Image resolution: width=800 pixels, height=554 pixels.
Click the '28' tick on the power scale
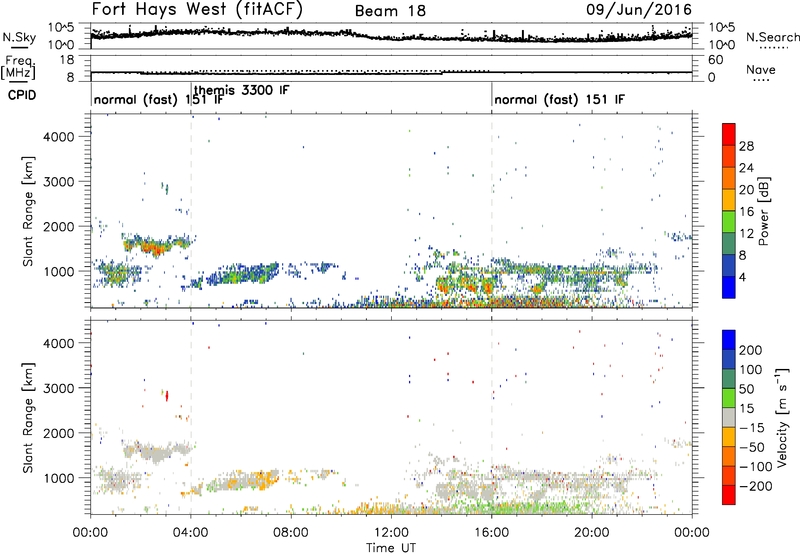(x=746, y=146)
